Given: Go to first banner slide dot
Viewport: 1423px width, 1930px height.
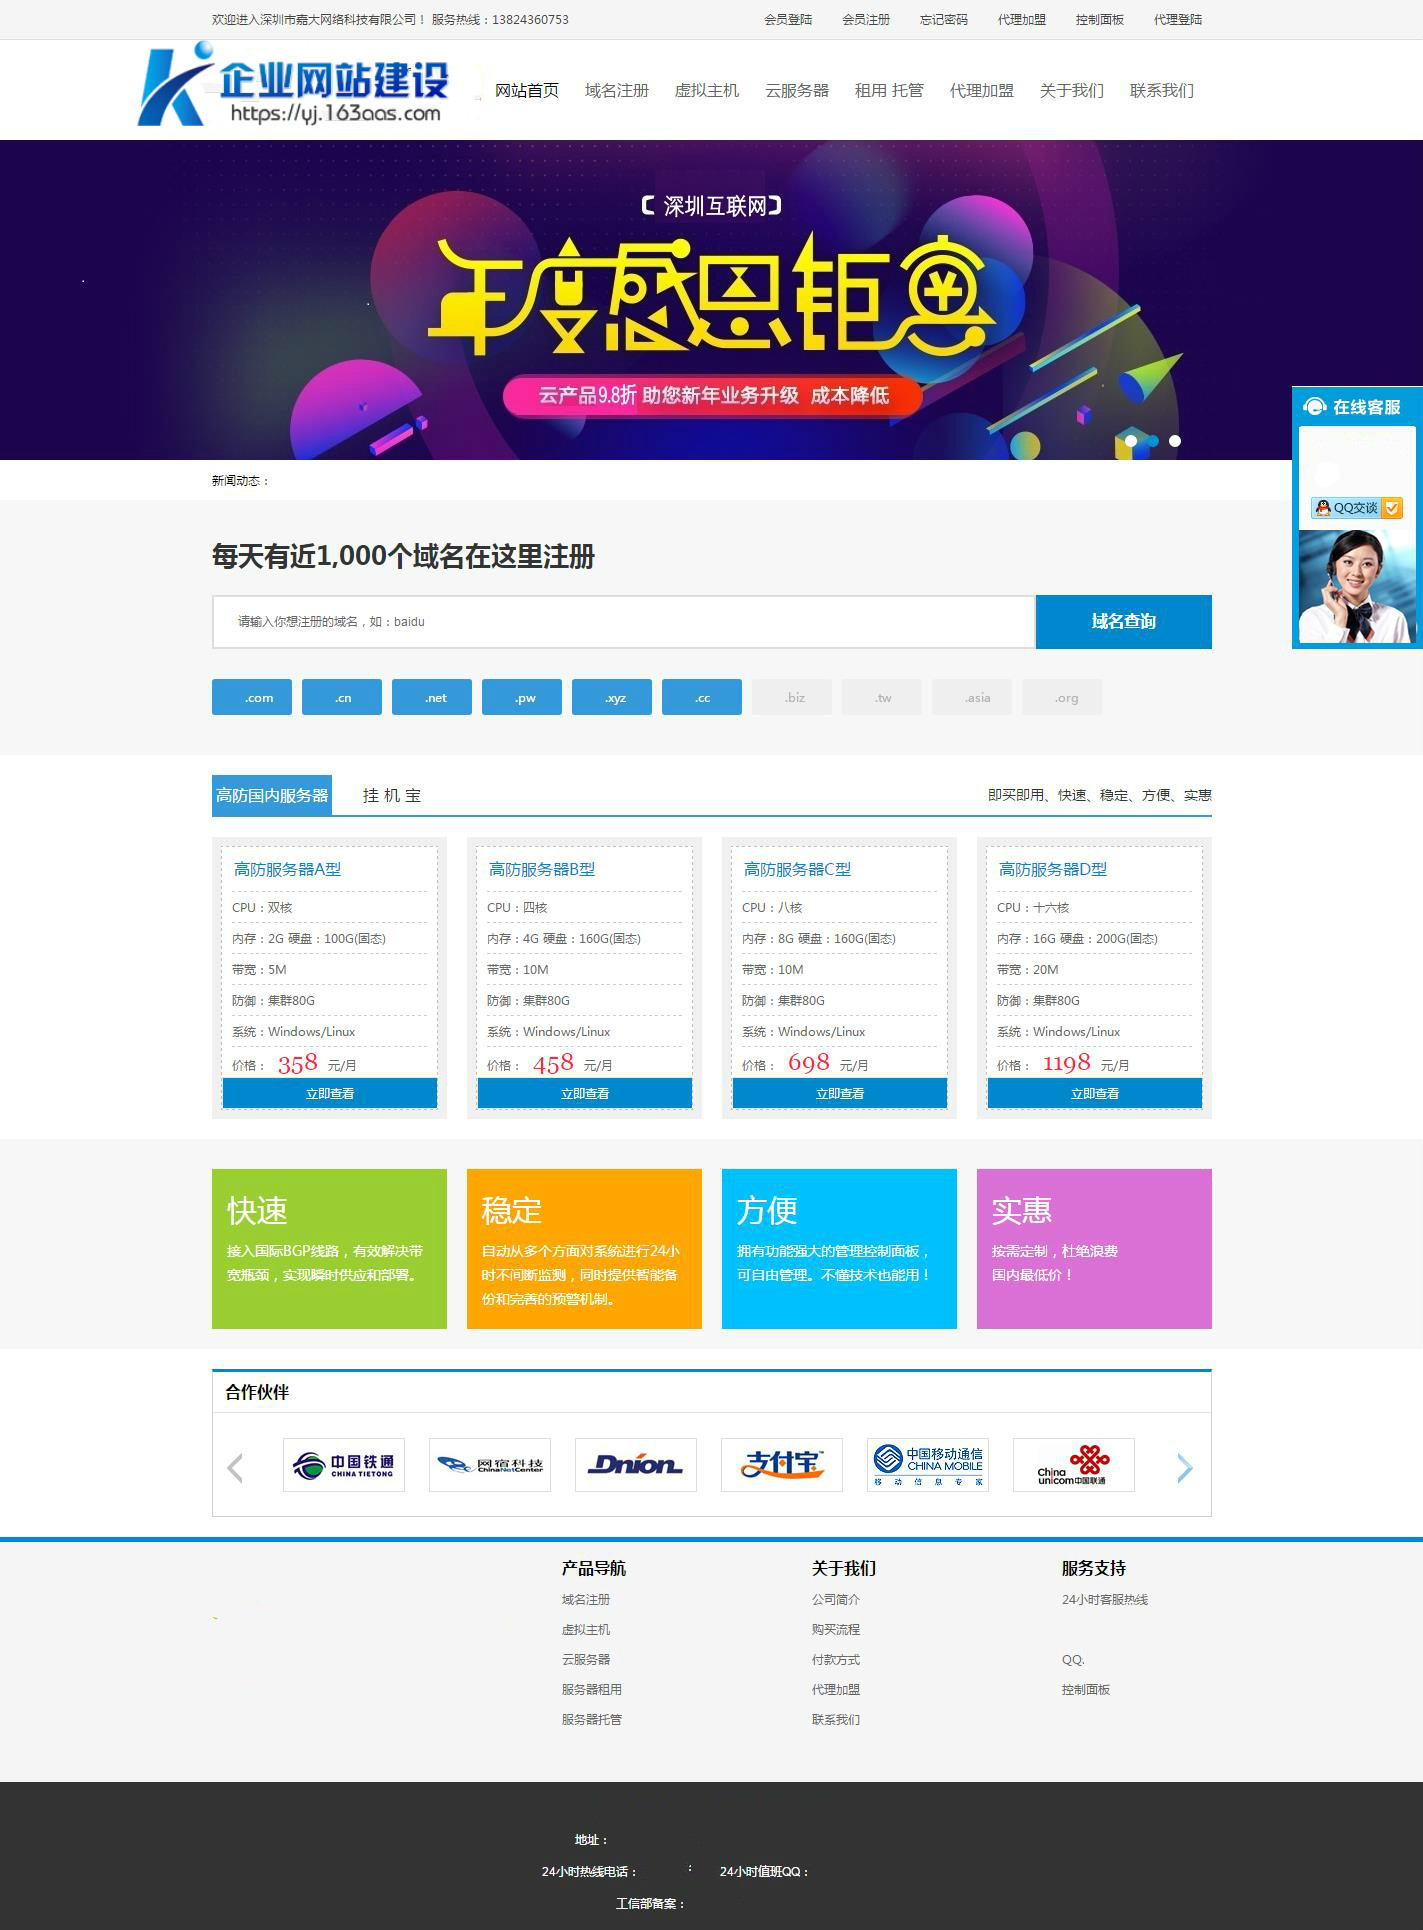Looking at the screenshot, I should point(1131,441).
